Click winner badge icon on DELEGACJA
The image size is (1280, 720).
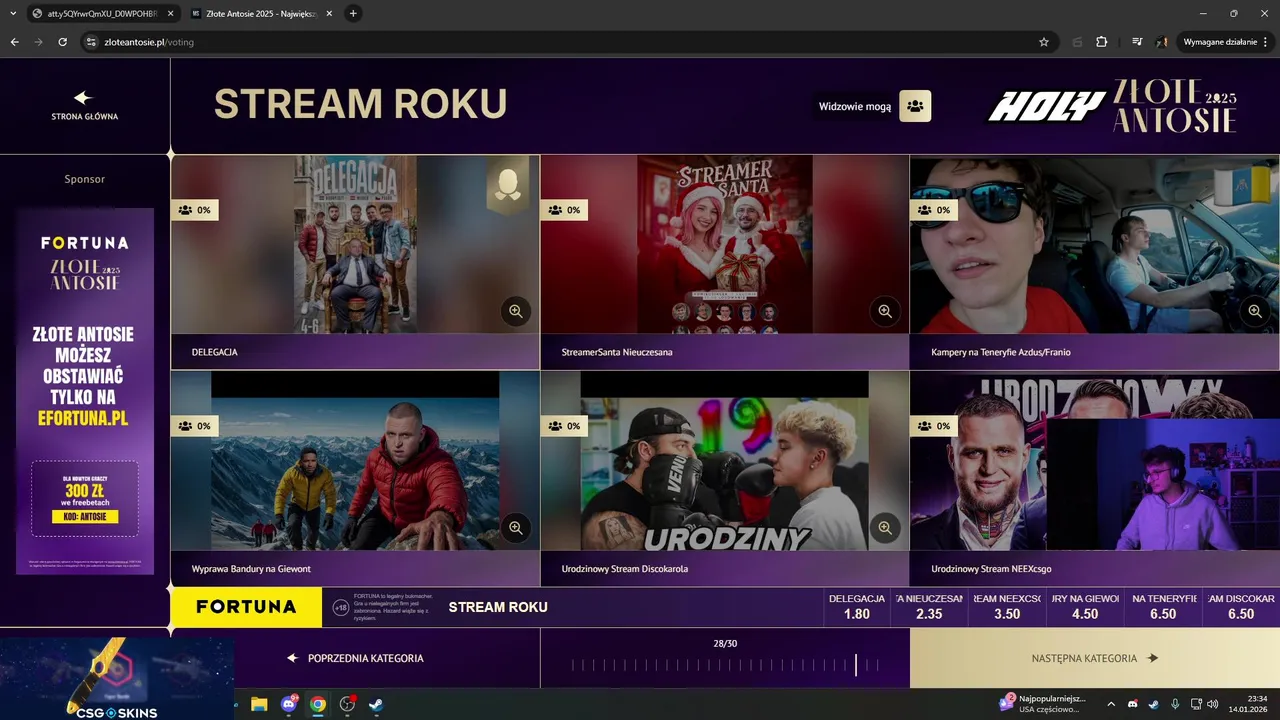(507, 185)
